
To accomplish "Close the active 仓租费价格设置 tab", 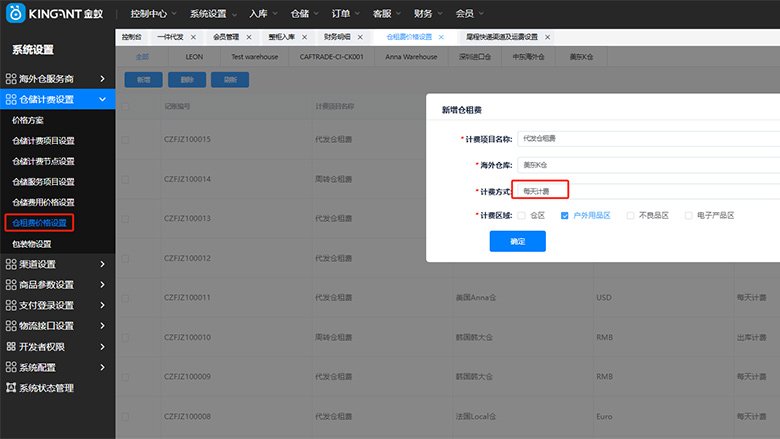I will point(441,37).
